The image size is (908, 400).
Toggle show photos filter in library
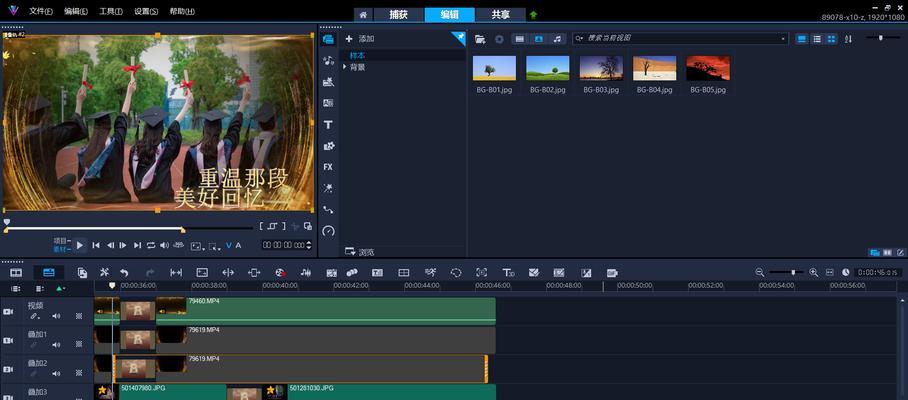click(x=539, y=39)
